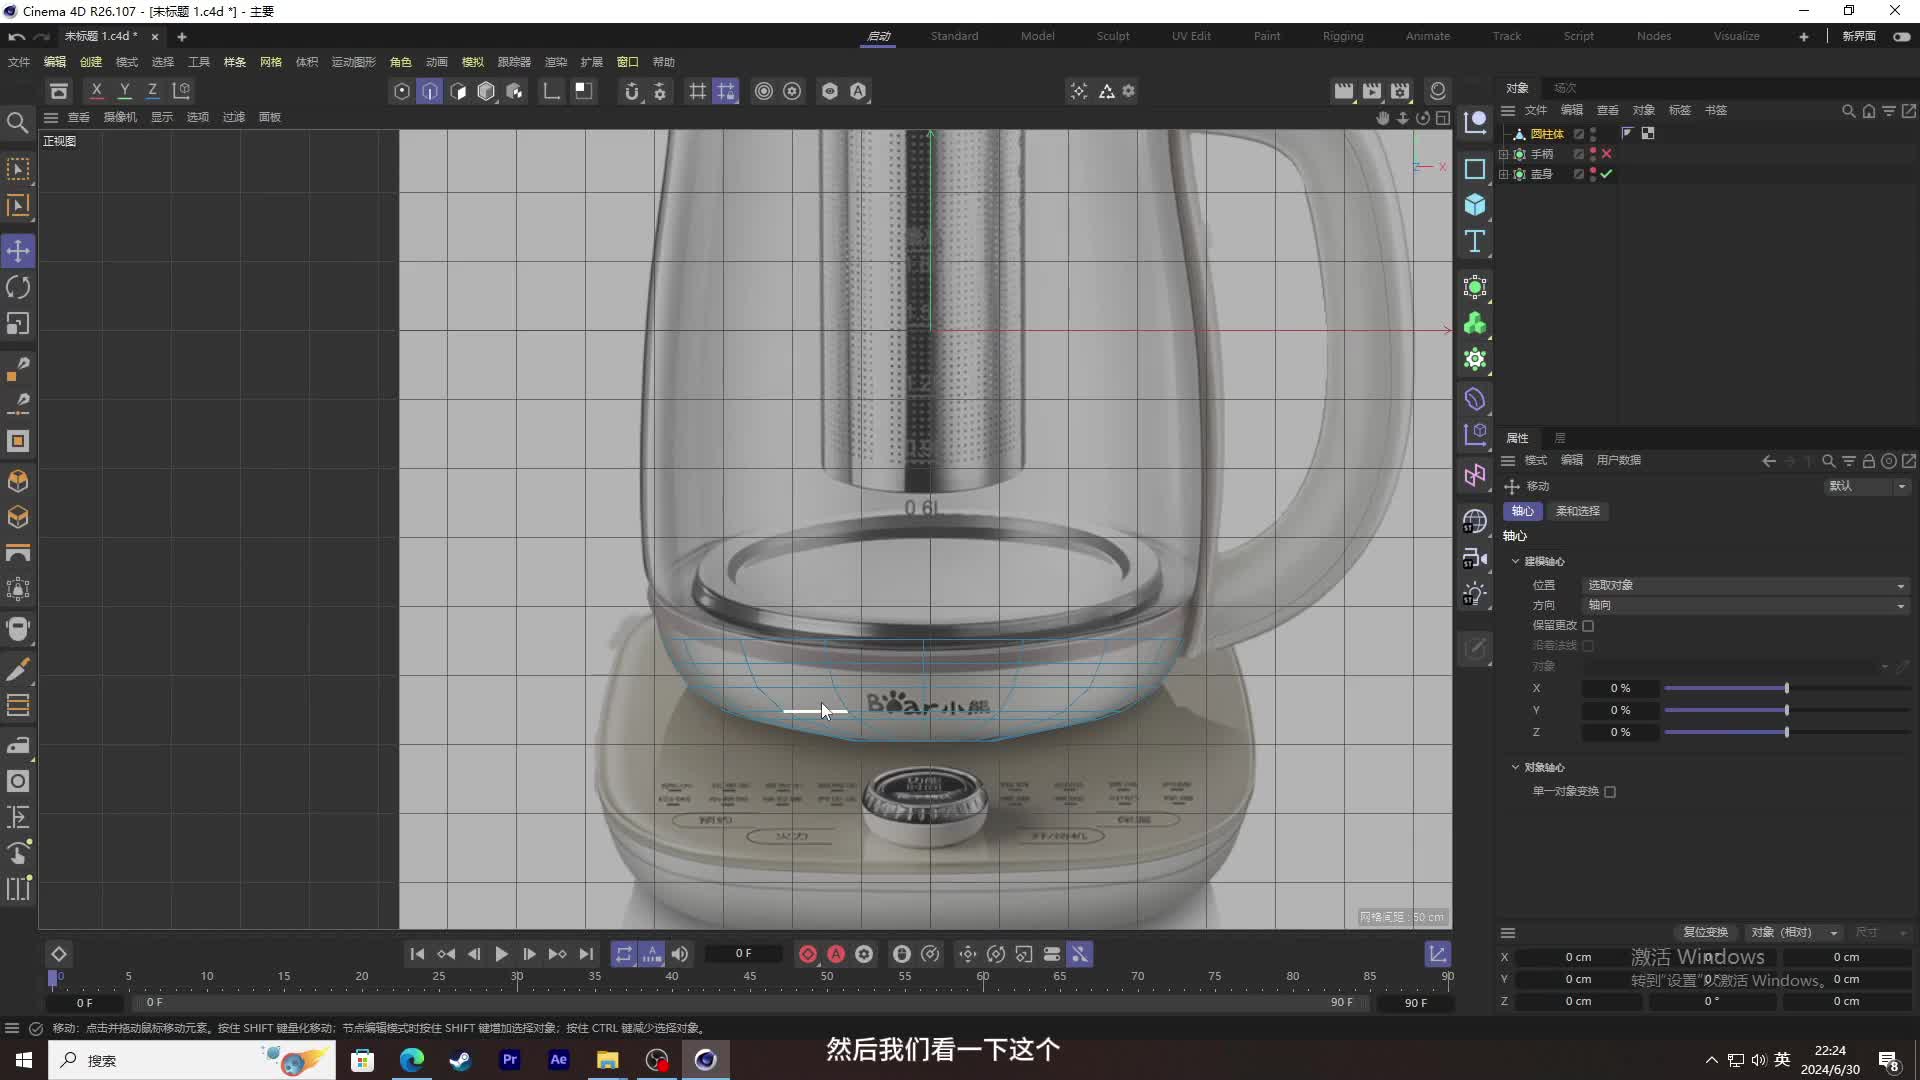Click the undo arrow icon
Screen dimensions: 1920x1080
(16, 36)
